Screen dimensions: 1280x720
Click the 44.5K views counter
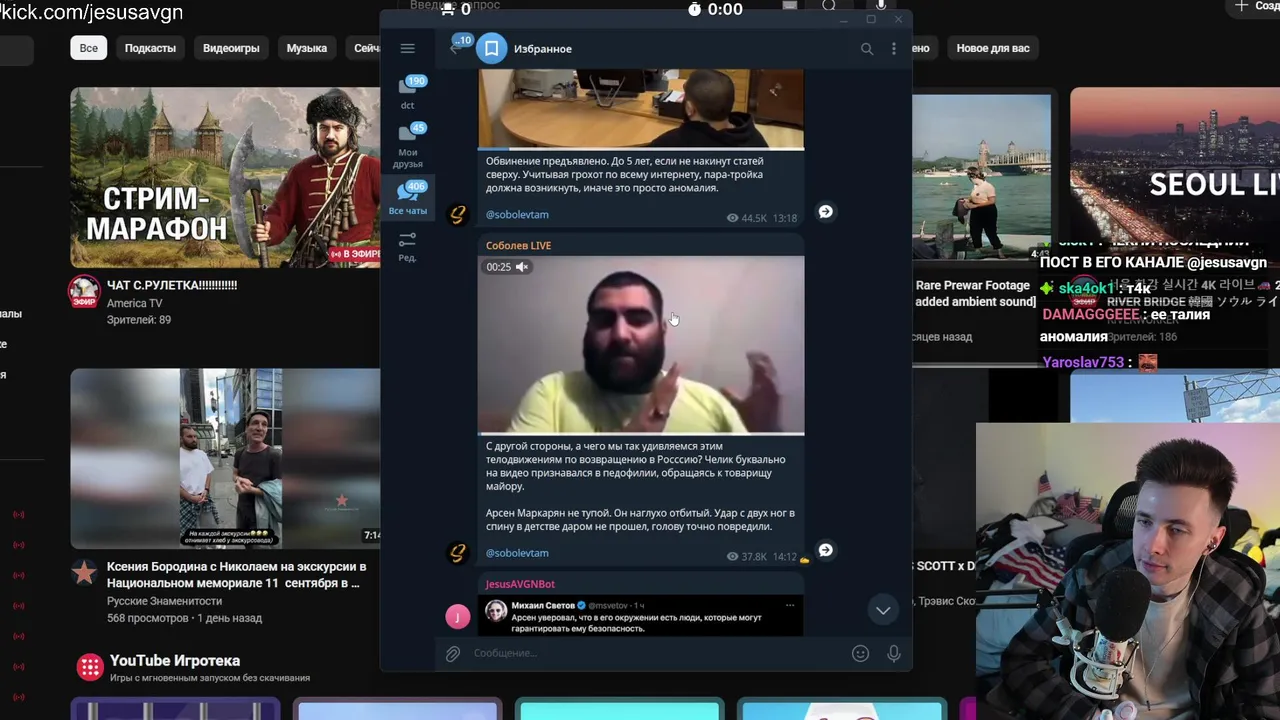click(747, 217)
